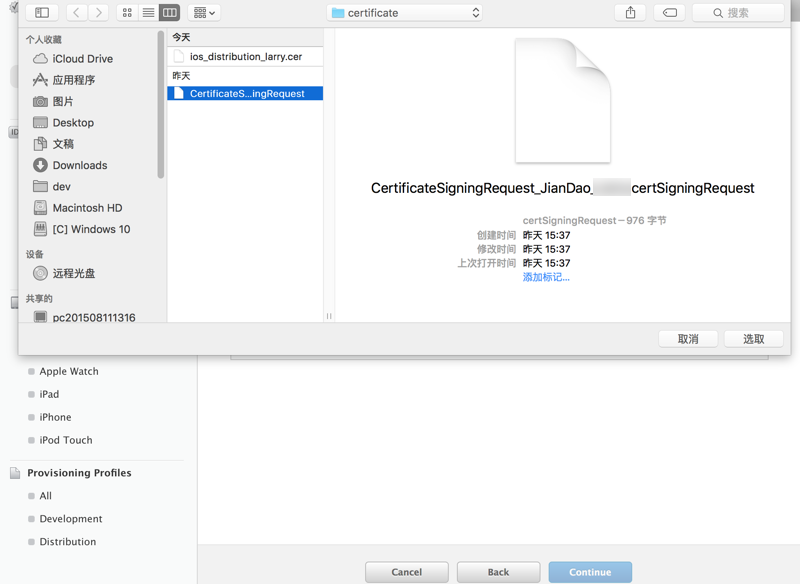This screenshot has height=584, width=800.
Task: Click 添加标记... link
Action: (546, 277)
